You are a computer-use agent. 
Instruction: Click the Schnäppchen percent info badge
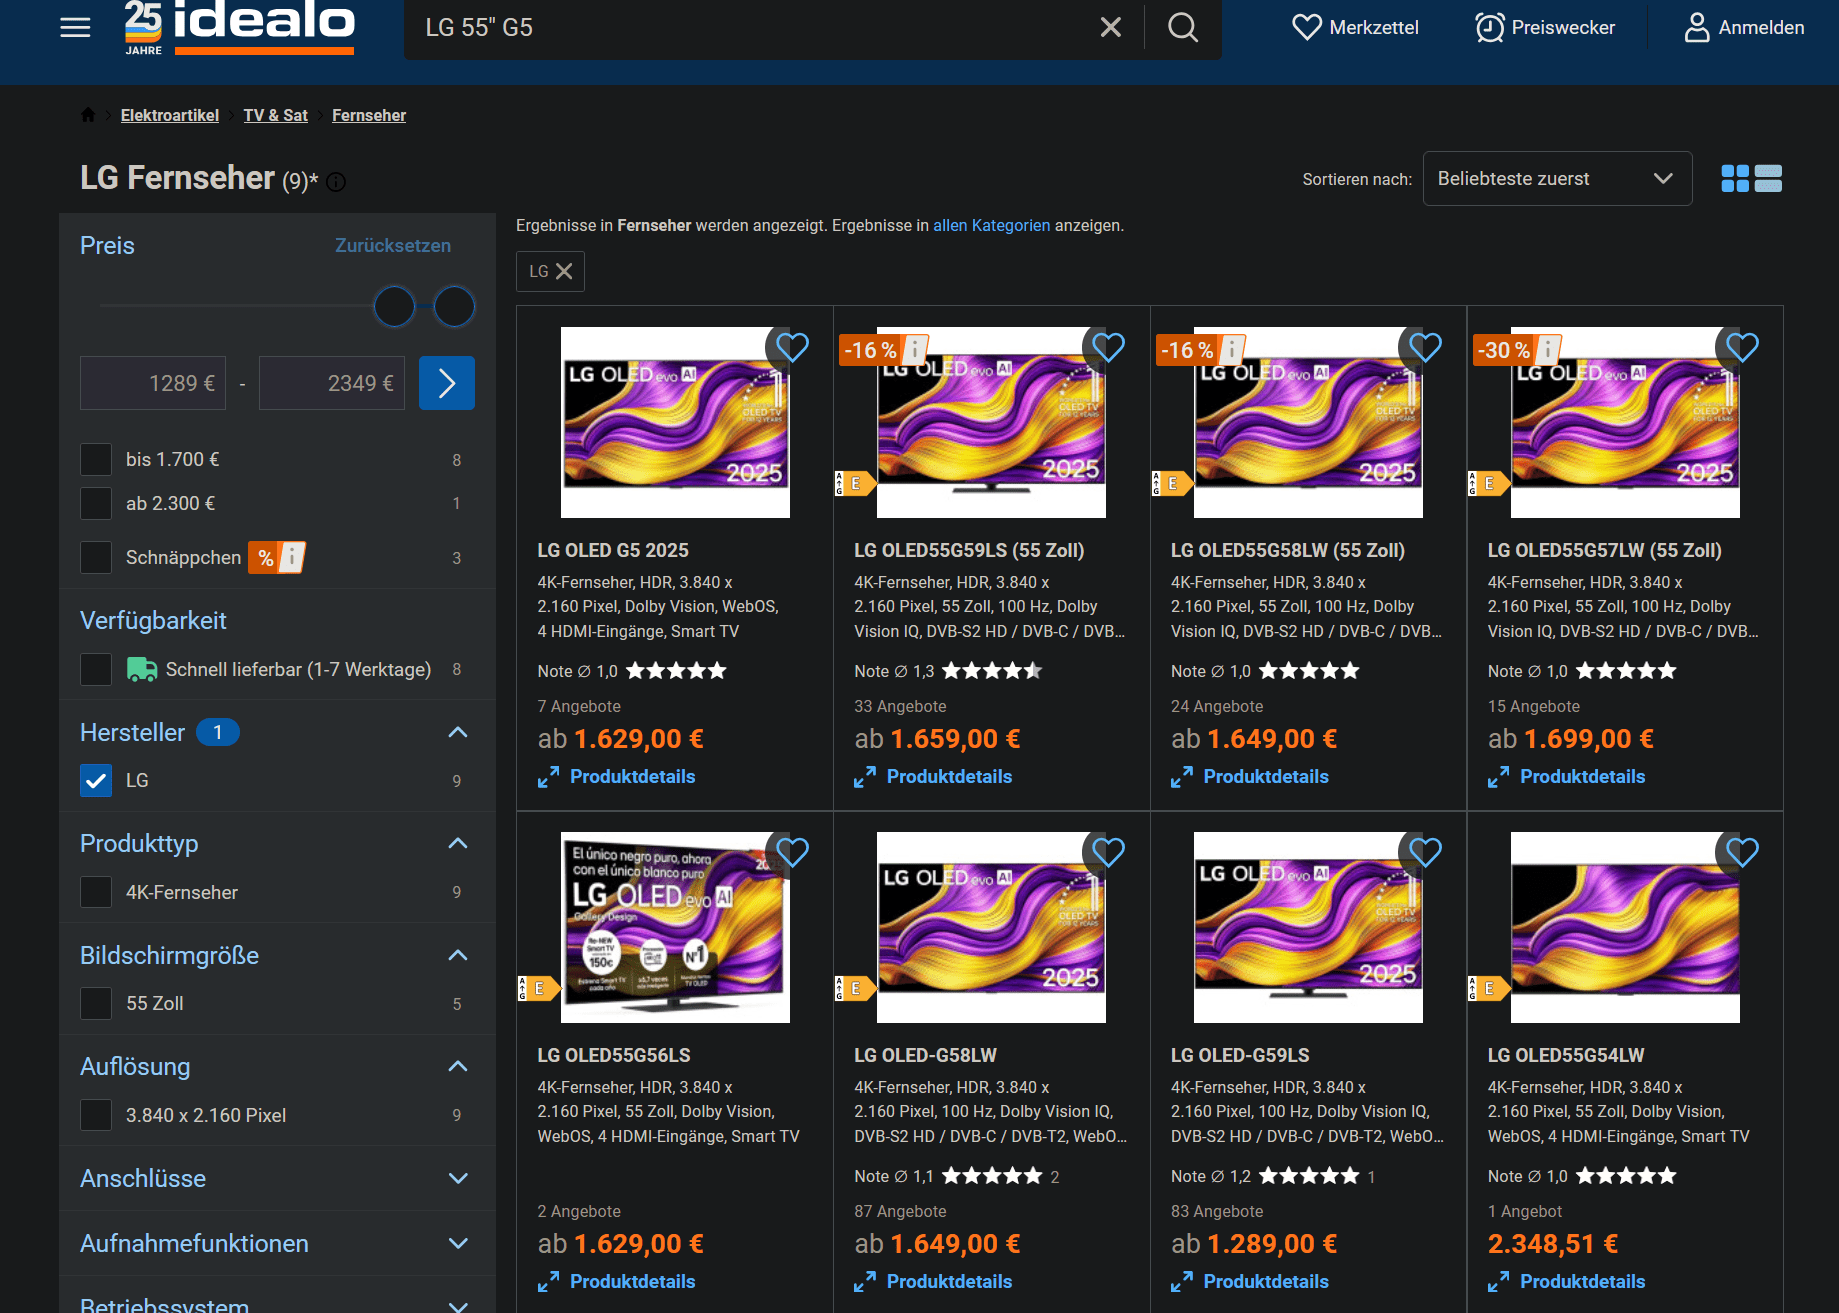click(x=277, y=558)
